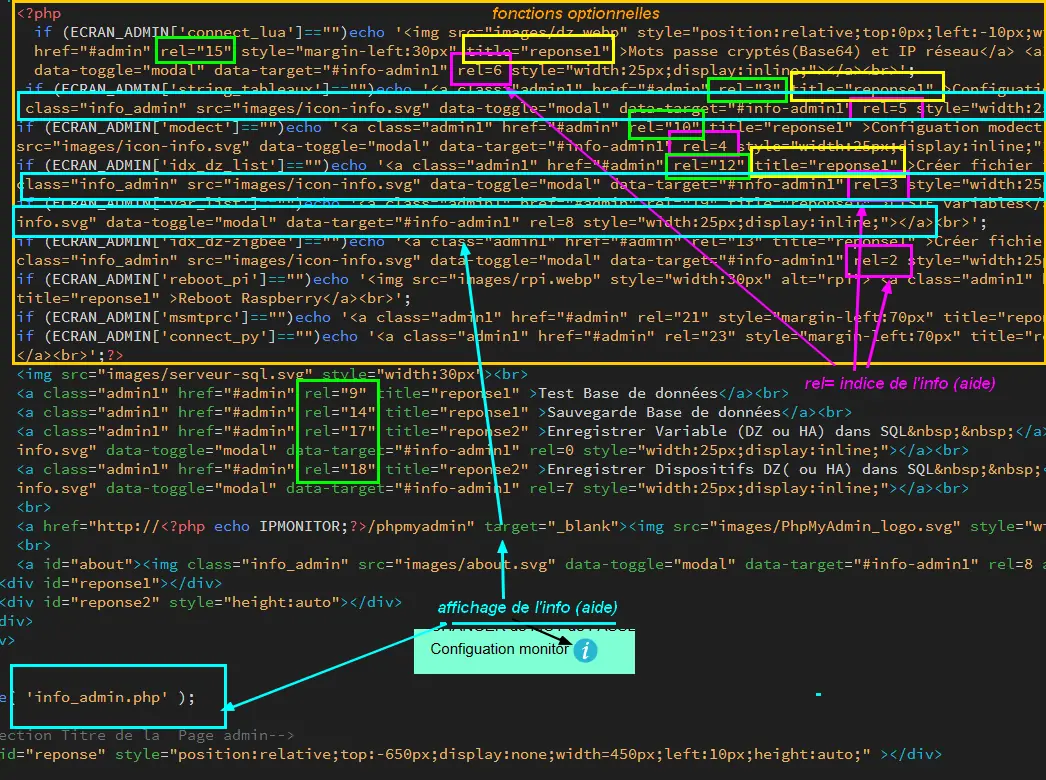Click the cyan 'affichage de l'info (aide)' caption
The image size is (1046, 780).
527,608
